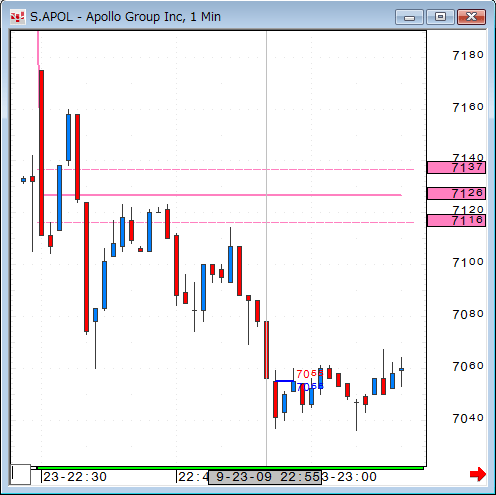This screenshot has height=495, width=496.
Task: Click the small white box at bottom left
Action: [21, 474]
